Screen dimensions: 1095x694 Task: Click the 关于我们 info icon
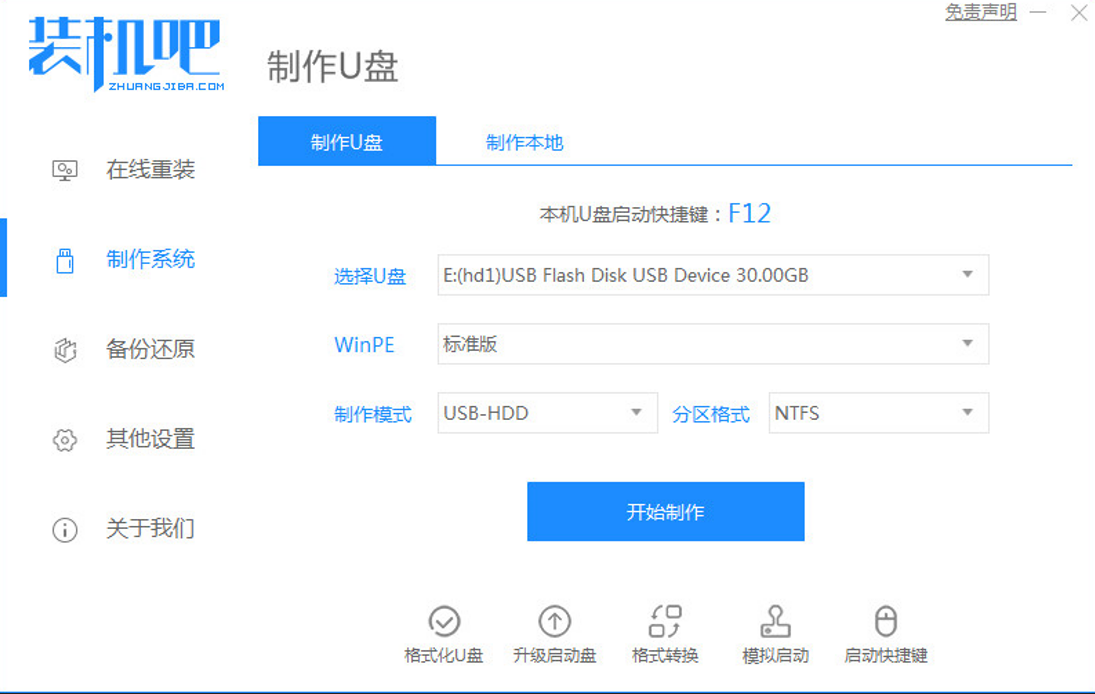coord(65,530)
